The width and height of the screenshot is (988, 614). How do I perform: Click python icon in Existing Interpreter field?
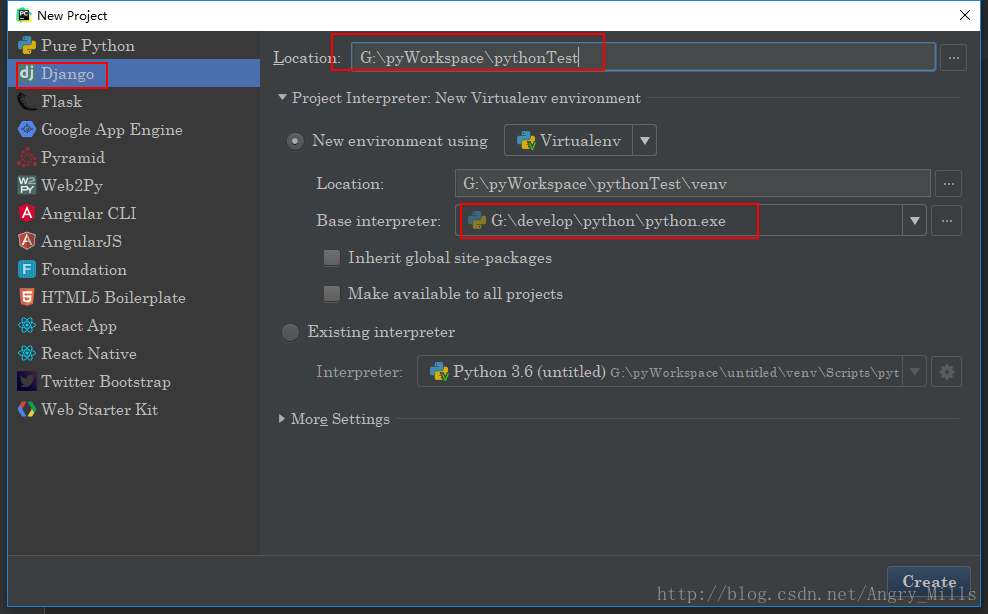click(439, 372)
